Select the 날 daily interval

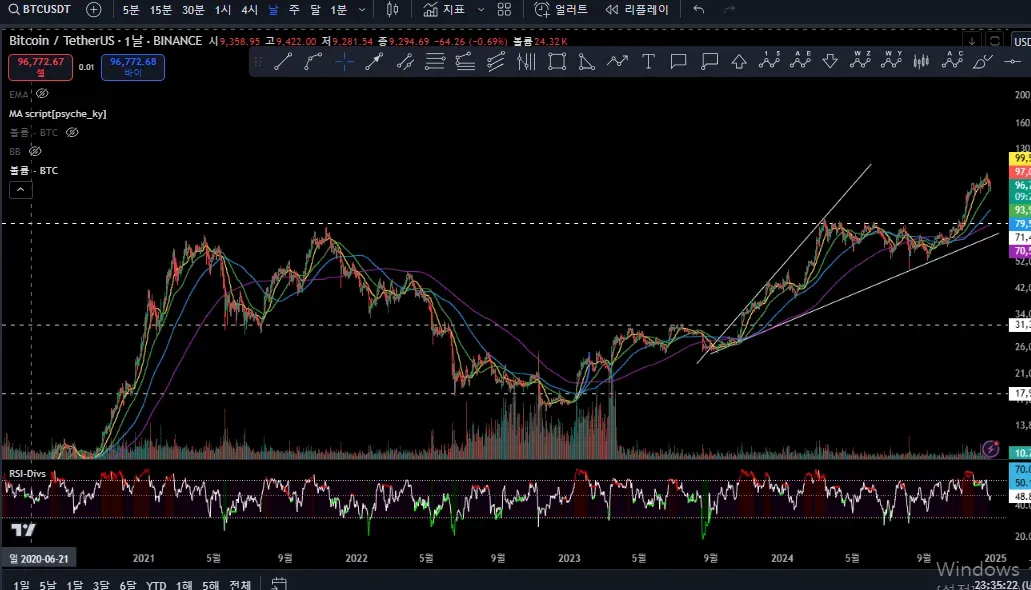point(273,10)
